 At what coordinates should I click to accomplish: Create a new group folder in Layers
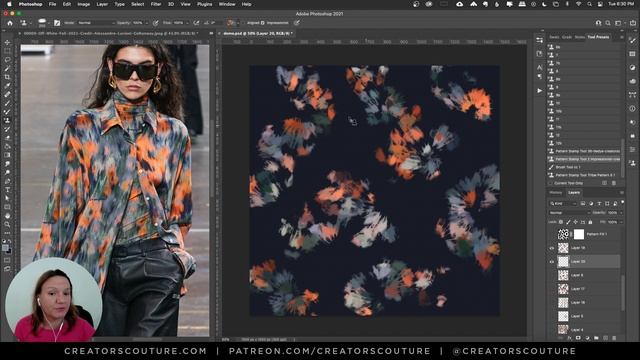click(596, 338)
